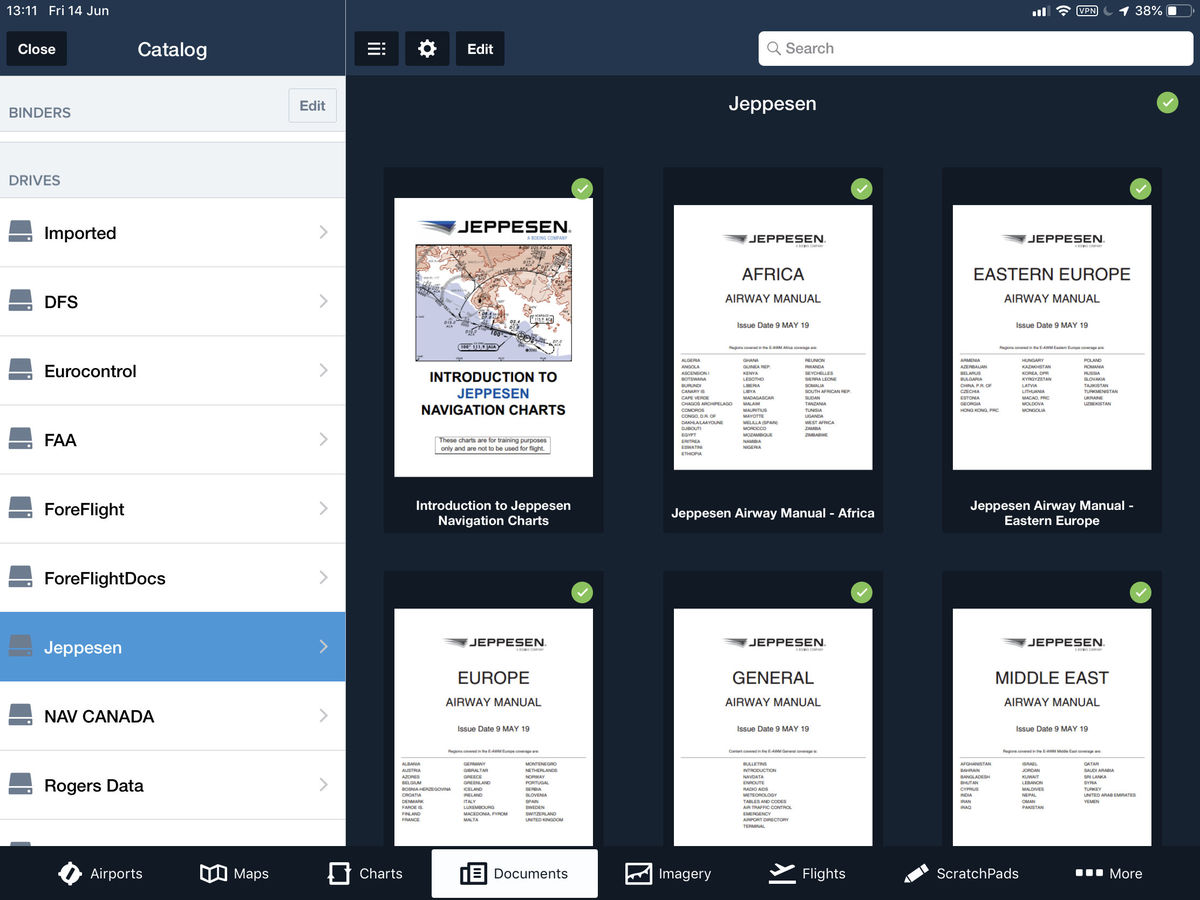
Task: Tap the Edit button beside Binders
Action: click(312, 106)
